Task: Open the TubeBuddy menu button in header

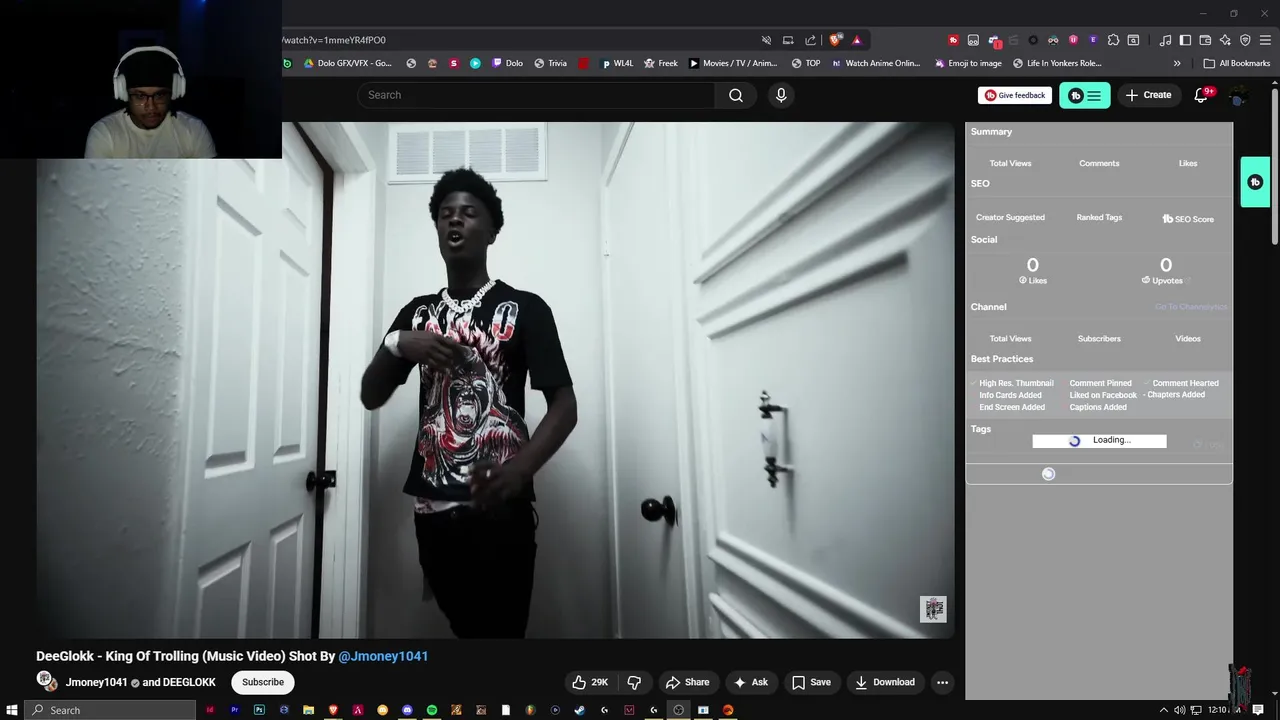Action: (1085, 95)
